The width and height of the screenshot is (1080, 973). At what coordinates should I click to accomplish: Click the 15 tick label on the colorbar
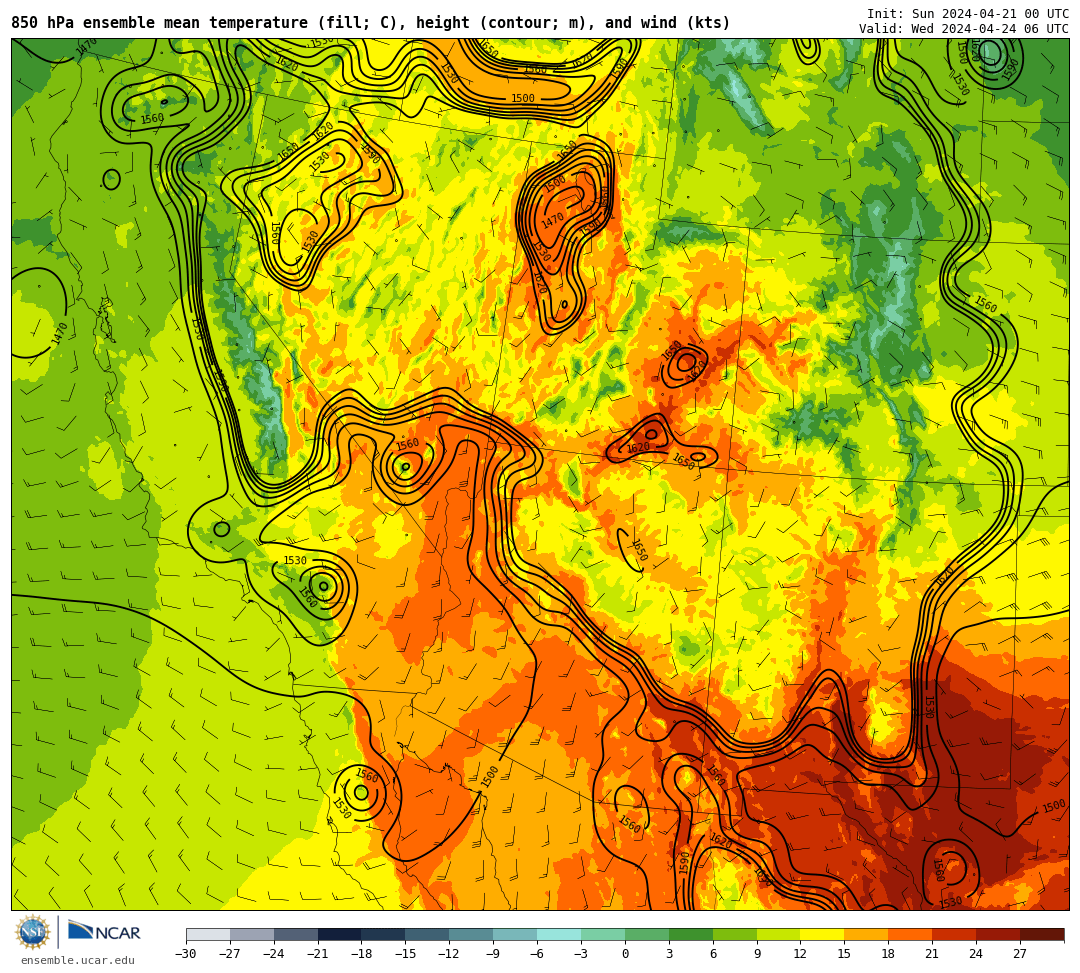tap(844, 954)
